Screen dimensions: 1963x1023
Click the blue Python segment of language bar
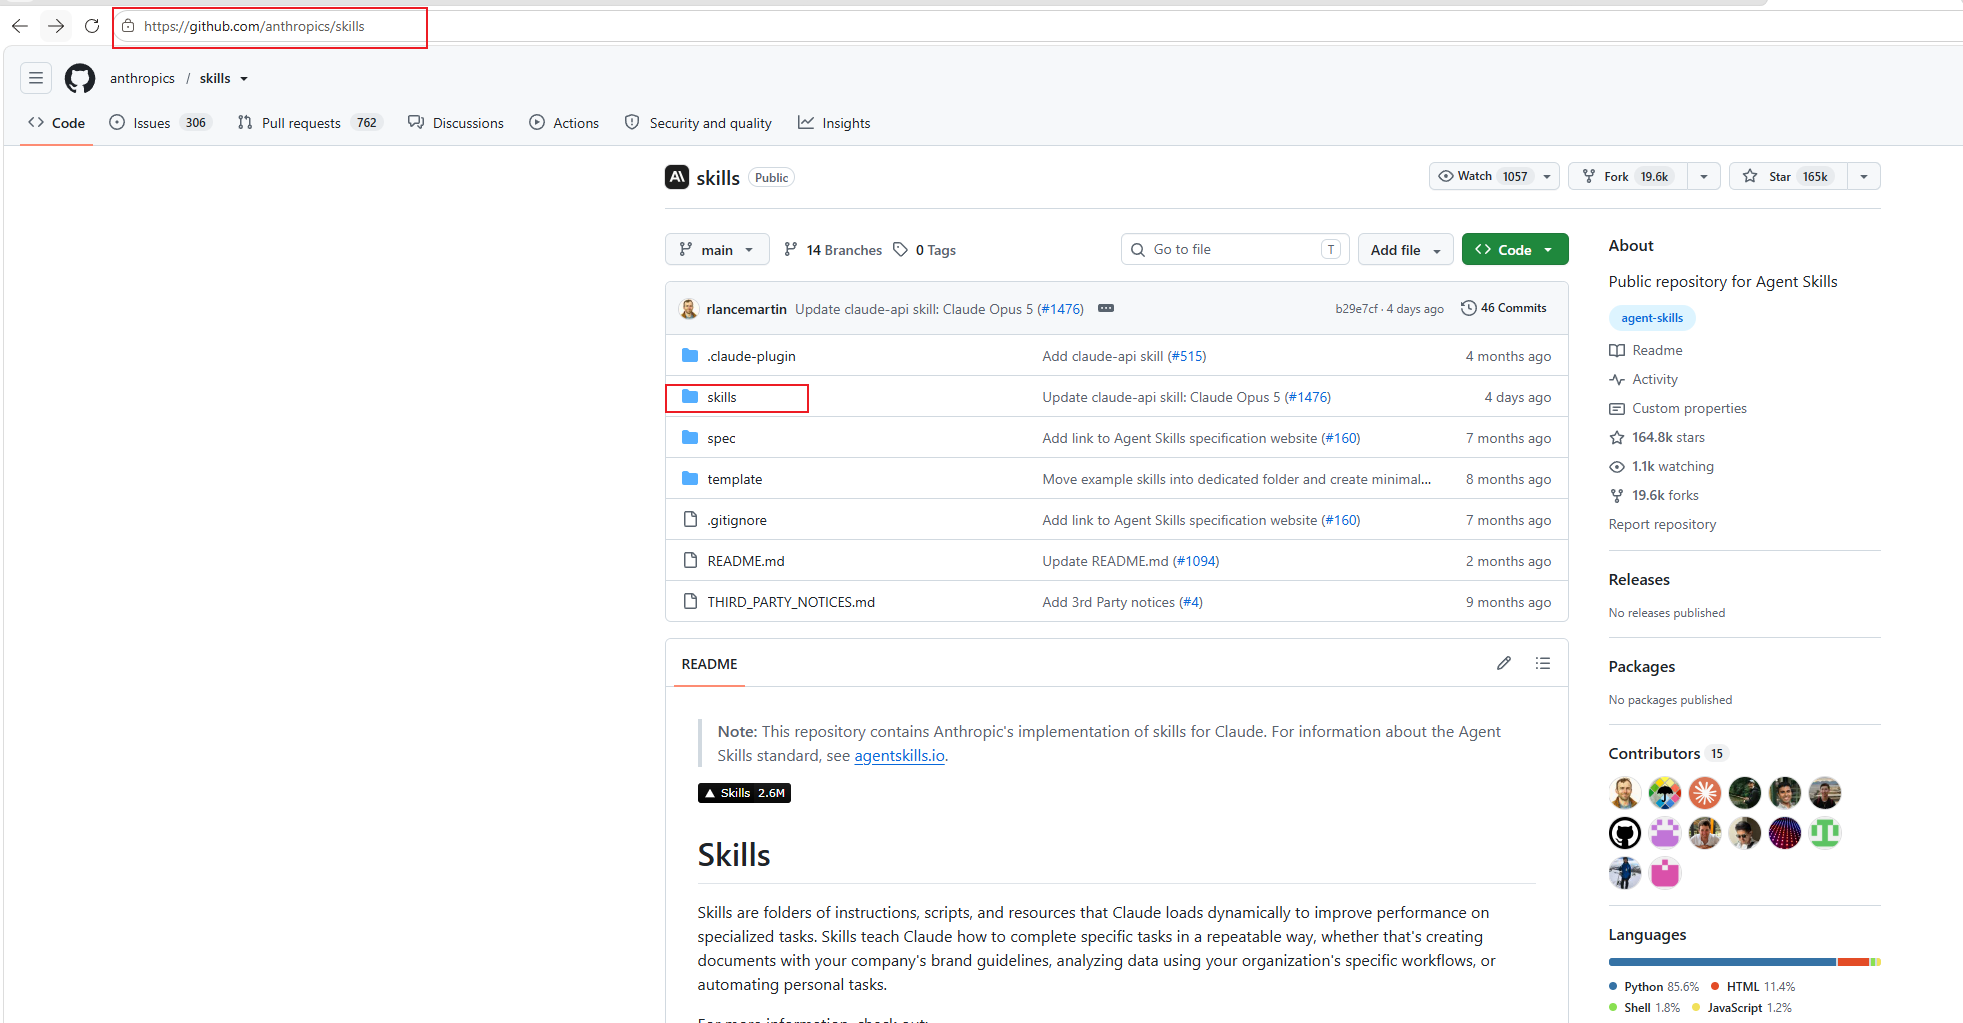(x=1722, y=962)
